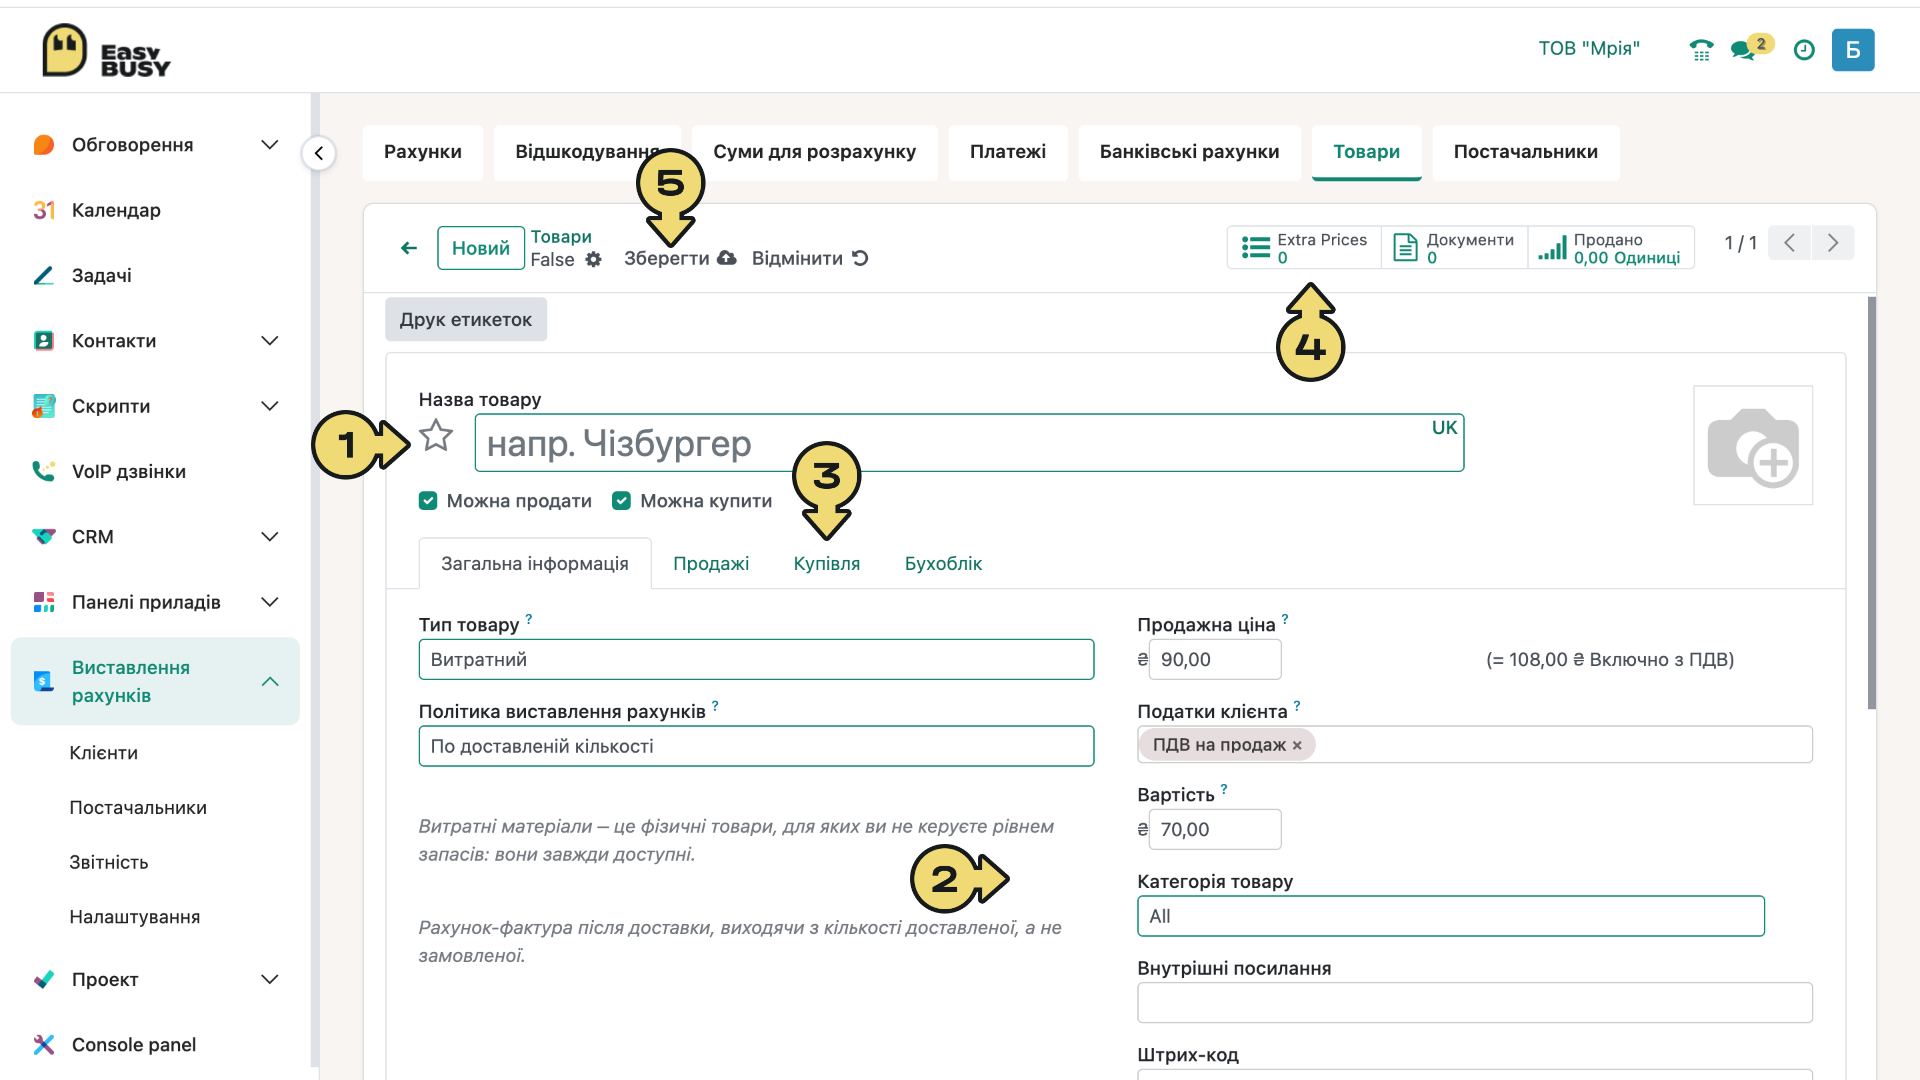This screenshot has width=1920, height=1080.
Task: Open Extra Prices stat button
Action: pos(1304,248)
